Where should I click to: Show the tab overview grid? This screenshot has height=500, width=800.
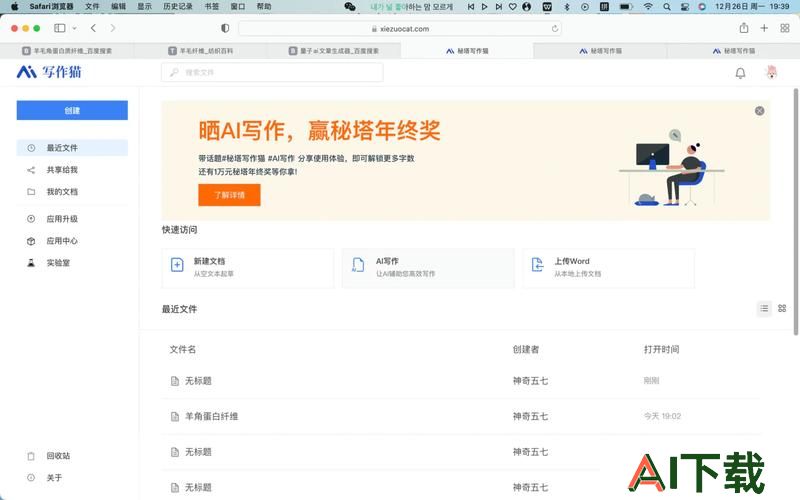coord(785,28)
